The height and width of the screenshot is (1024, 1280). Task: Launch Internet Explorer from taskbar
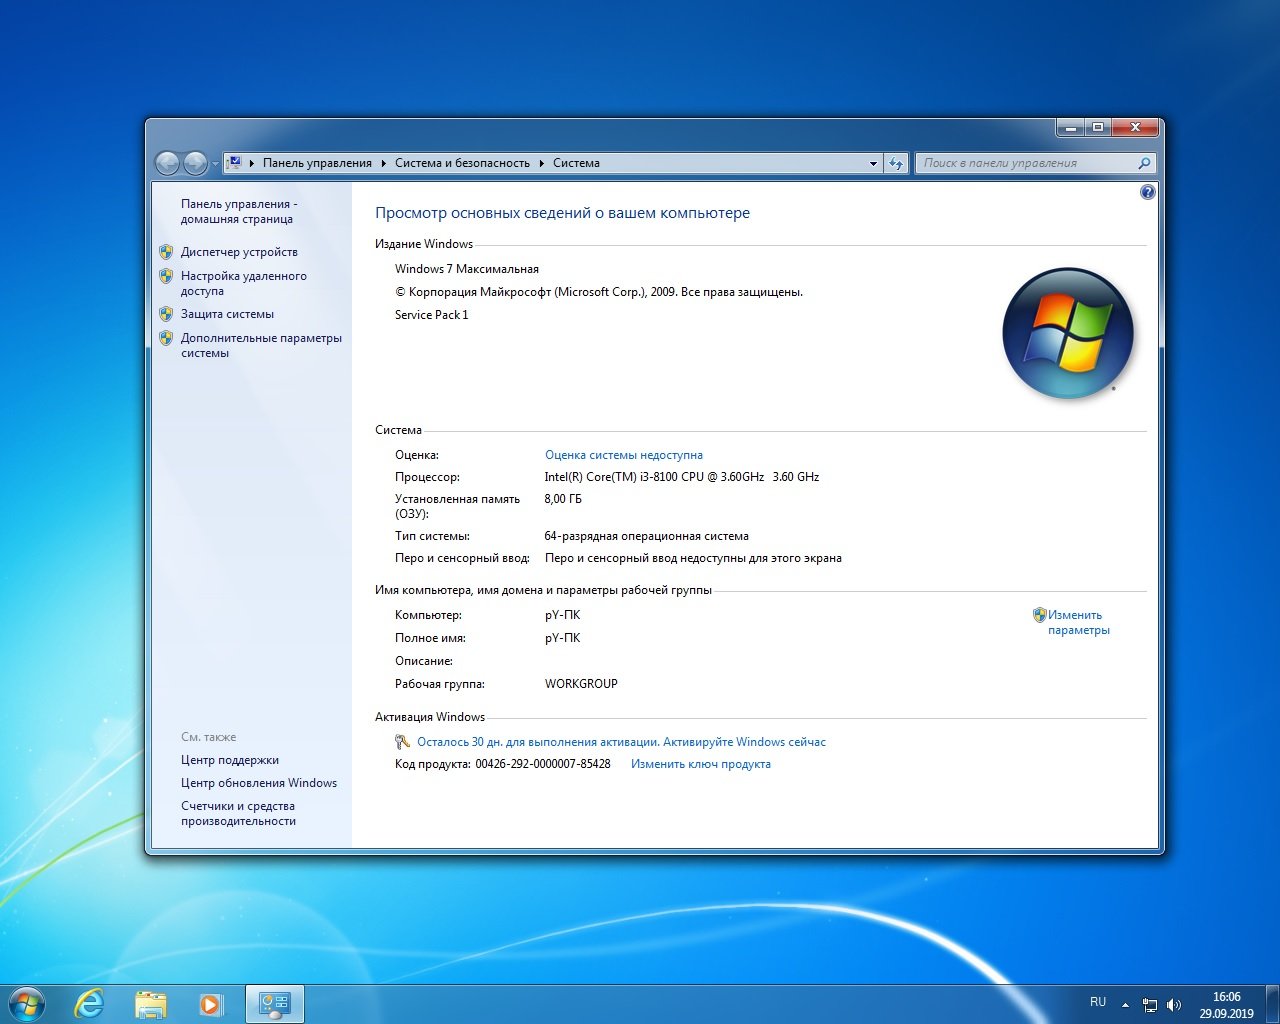point(89,1004)
